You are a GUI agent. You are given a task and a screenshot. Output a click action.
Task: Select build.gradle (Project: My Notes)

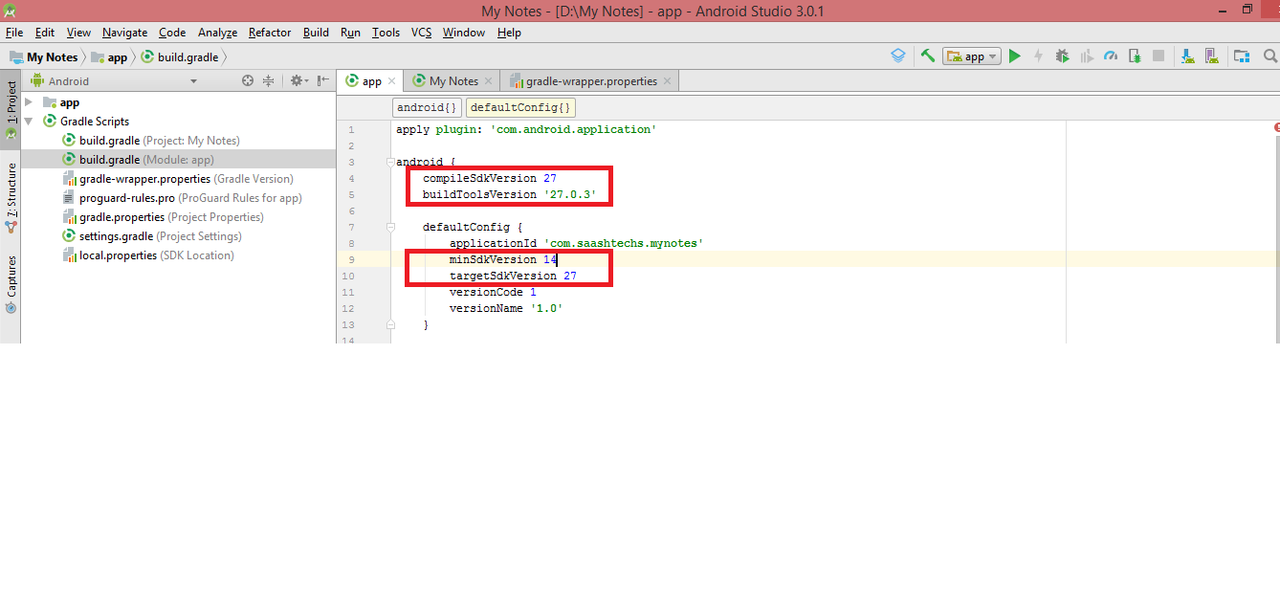click(x=151, y=140)
